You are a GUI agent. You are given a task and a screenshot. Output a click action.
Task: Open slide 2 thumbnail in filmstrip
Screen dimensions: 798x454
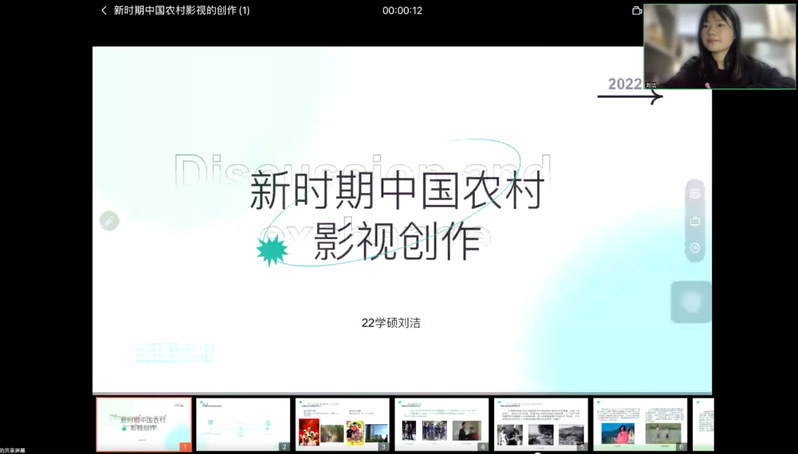point(243,424)
